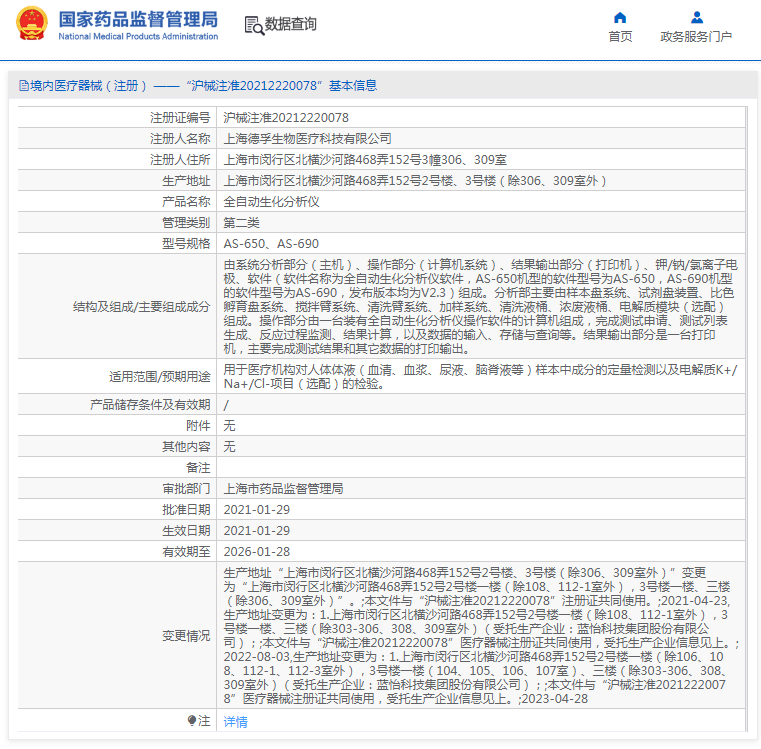Open 政务服务门户 menu item

(x=696, y=36)
